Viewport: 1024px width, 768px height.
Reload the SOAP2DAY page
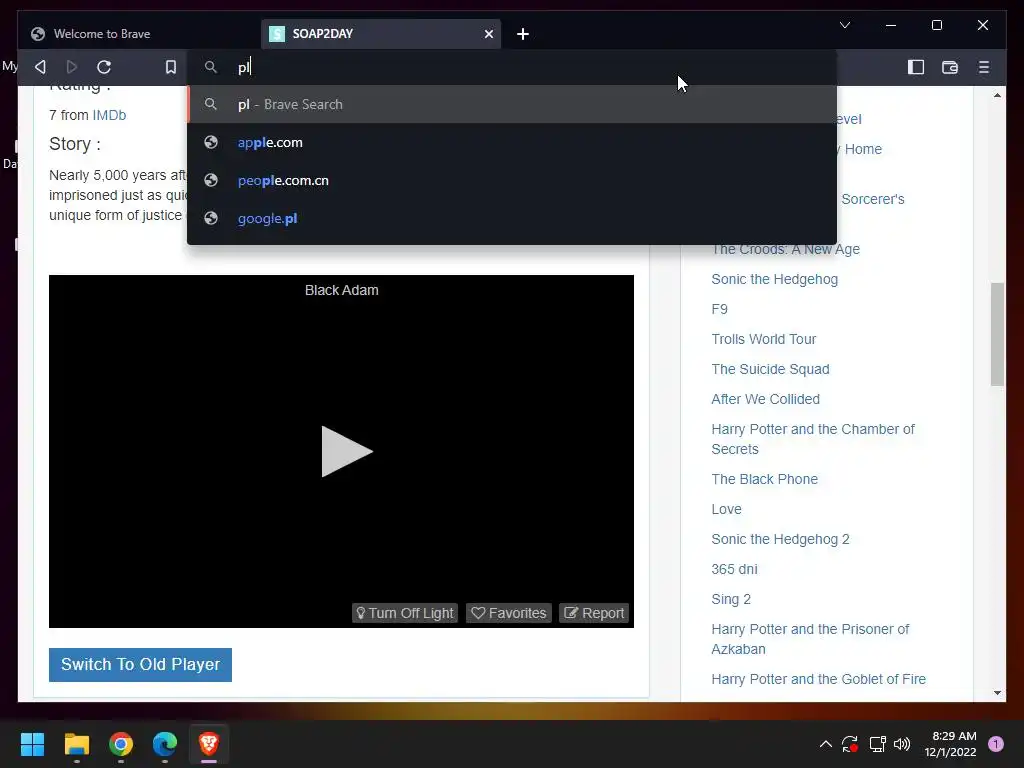coord(104,67)
